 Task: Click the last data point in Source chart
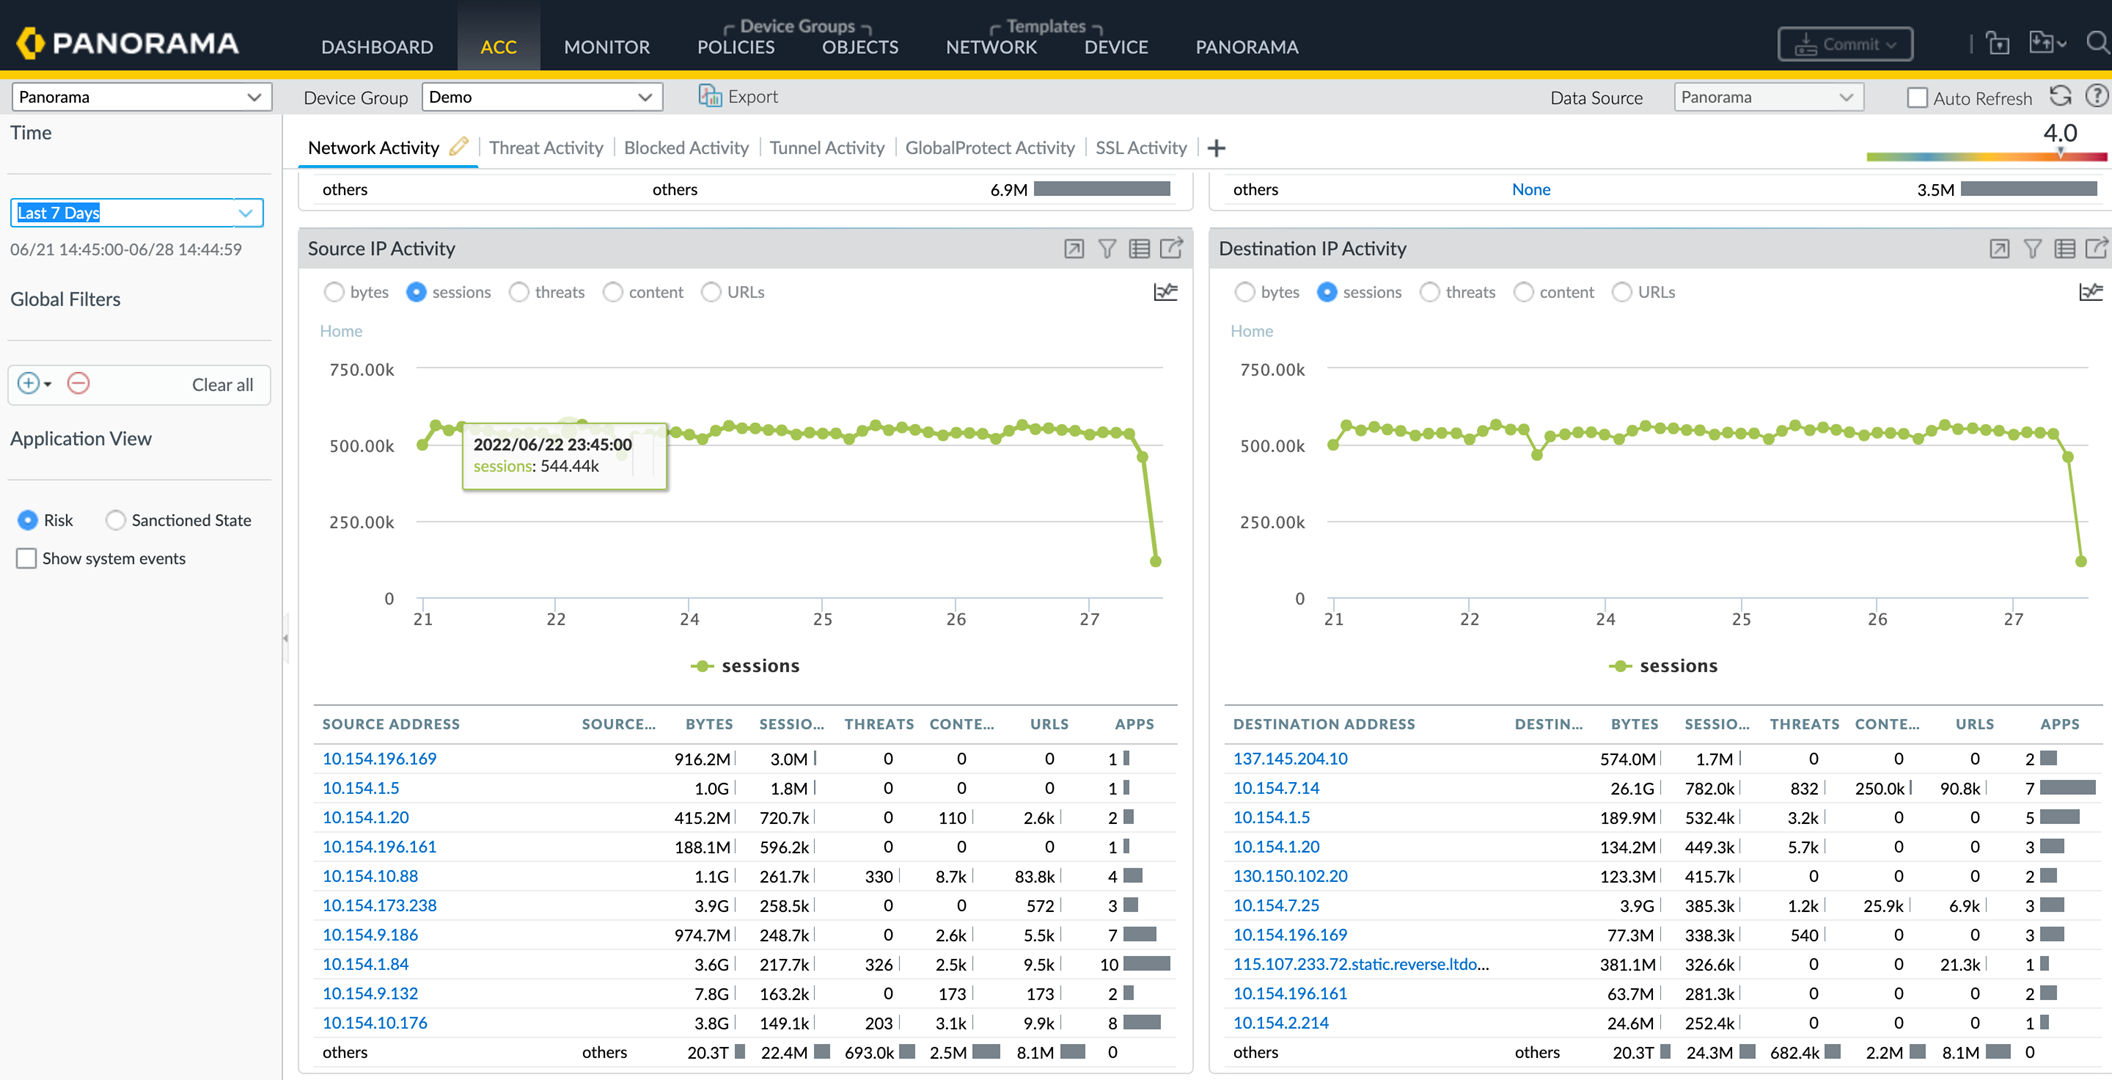tap(1156, 561)
